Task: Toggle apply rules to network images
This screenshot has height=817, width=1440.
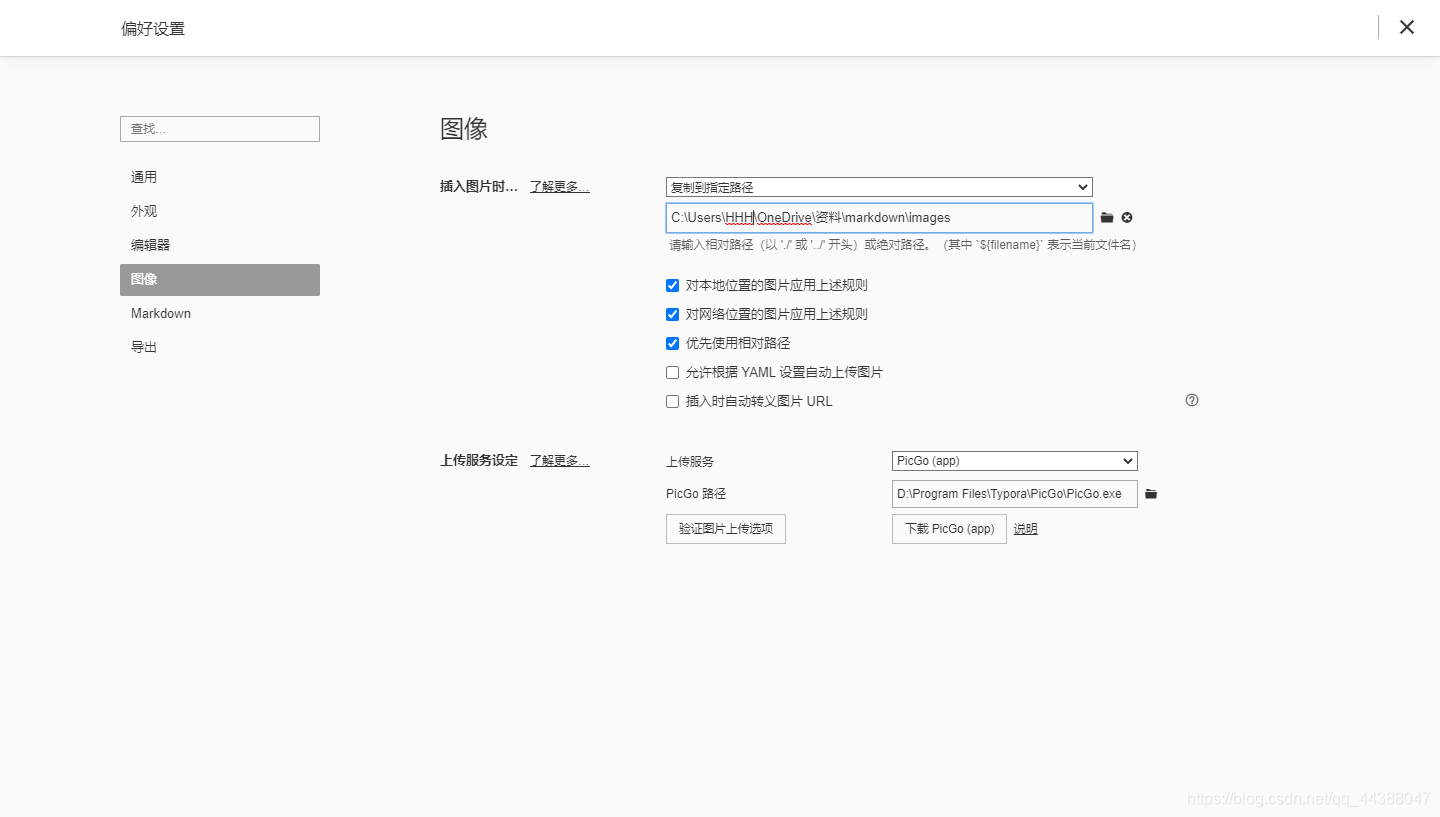Action: [x=672, y=314]
